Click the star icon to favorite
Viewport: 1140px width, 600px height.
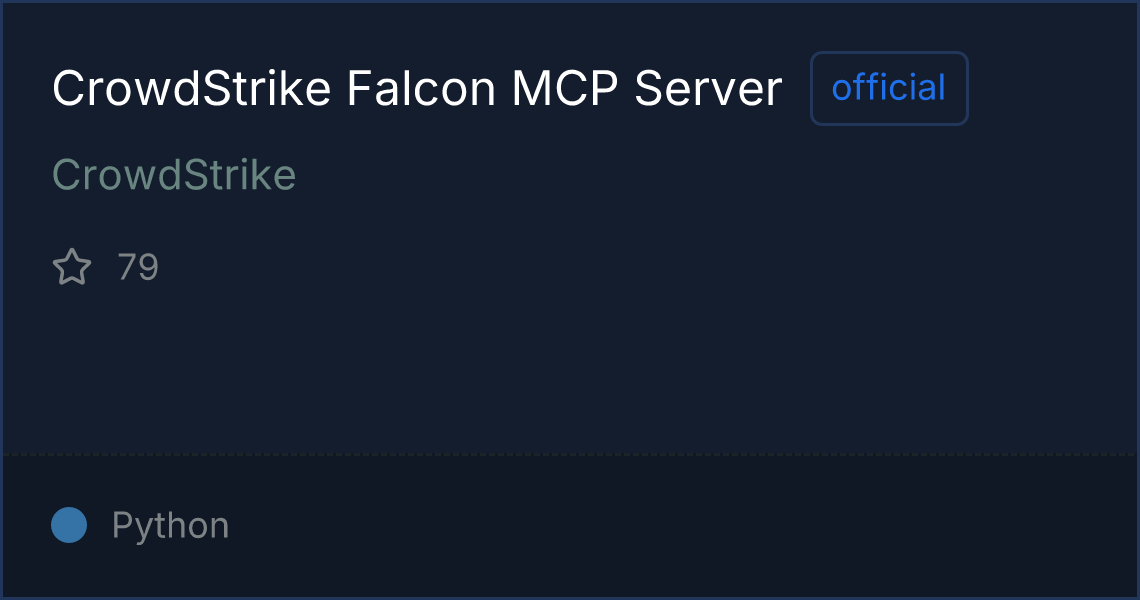(71, 268)
